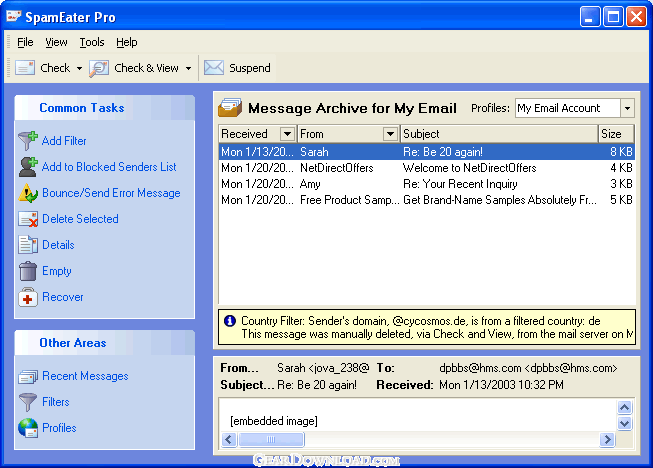Click the Bounce/Send Error warning icon
The width and height of the screenshot is (653, 468).
[28, 193]
